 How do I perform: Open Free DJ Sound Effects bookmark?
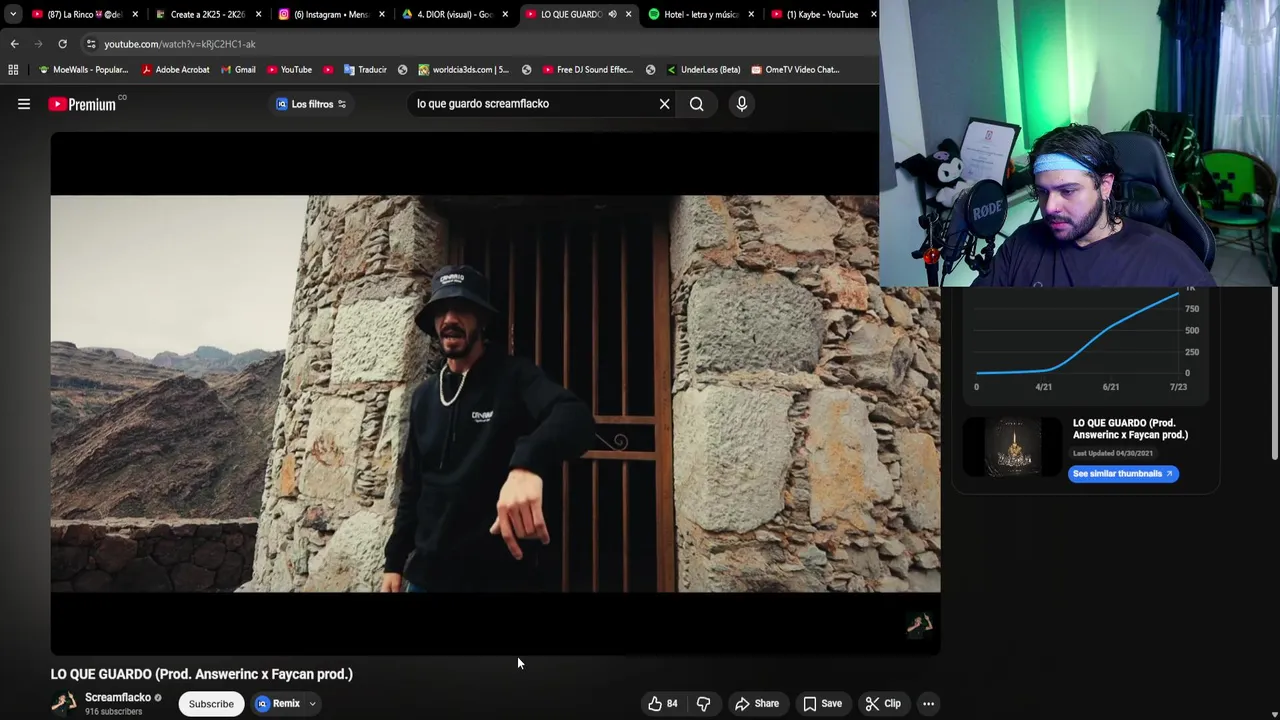tap(588, 70)
